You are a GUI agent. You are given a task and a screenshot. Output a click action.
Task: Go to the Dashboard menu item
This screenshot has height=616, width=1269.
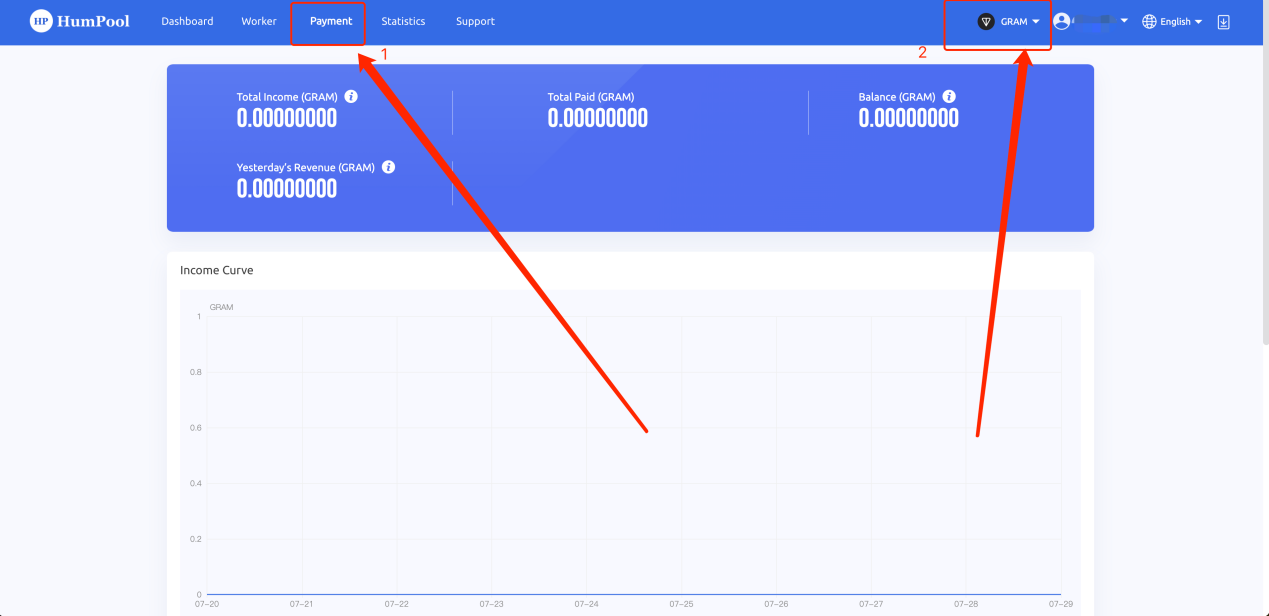pyautogui.click(x=187, y=21)
